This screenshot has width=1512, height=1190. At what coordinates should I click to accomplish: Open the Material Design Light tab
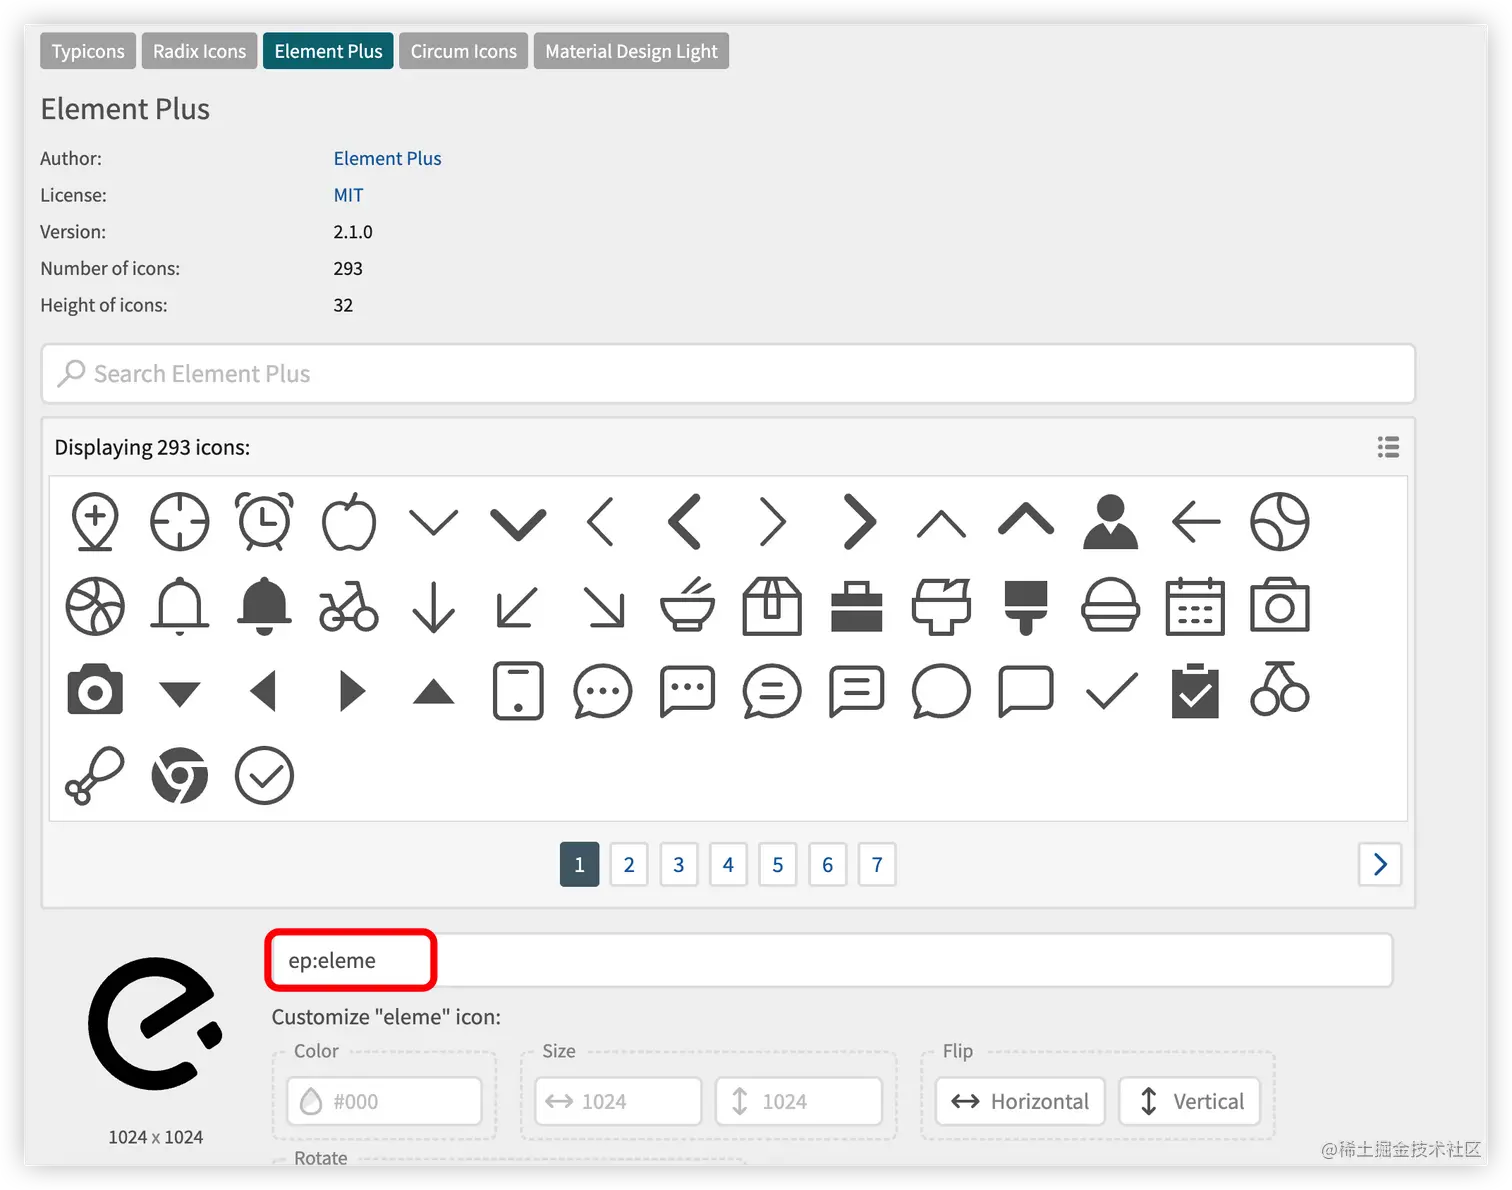(x=631, y=51)
